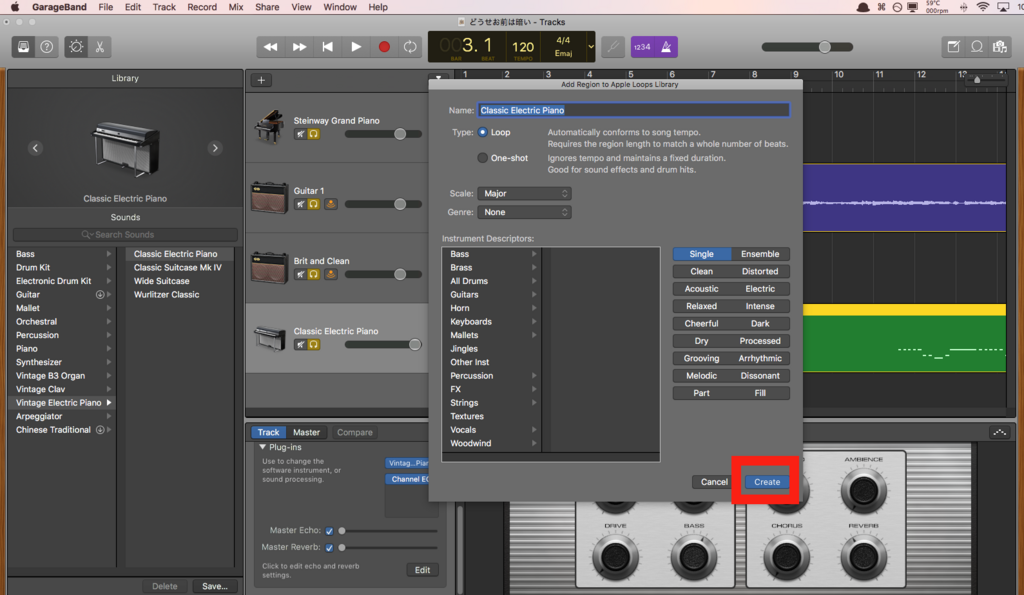Select the One-shot radio button
Image resolution: width=1024 pixels, height=595 pixels.
[x=483, y=158]
